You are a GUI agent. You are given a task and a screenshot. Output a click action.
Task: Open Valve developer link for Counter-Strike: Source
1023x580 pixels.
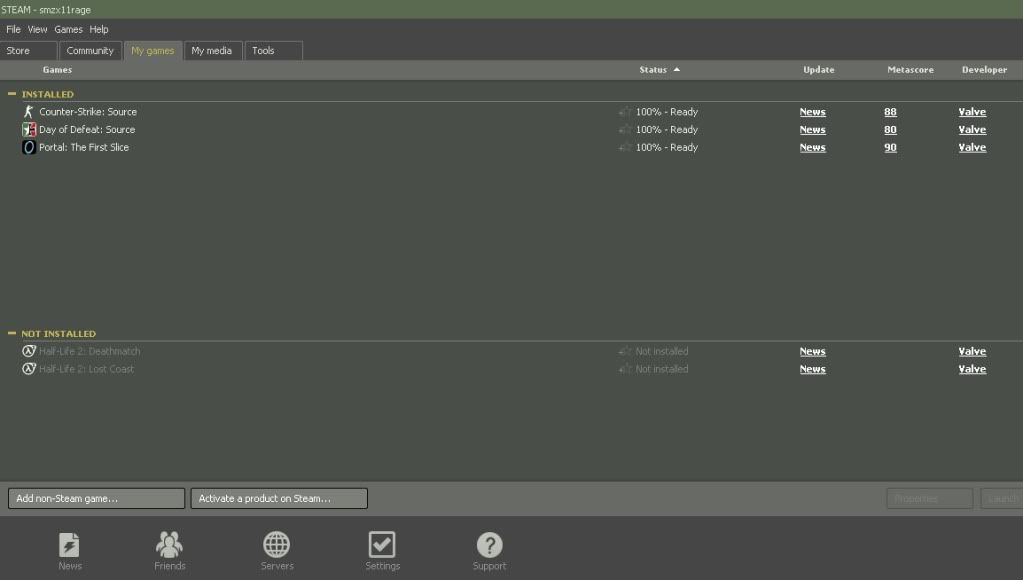[x=972, y=112]
